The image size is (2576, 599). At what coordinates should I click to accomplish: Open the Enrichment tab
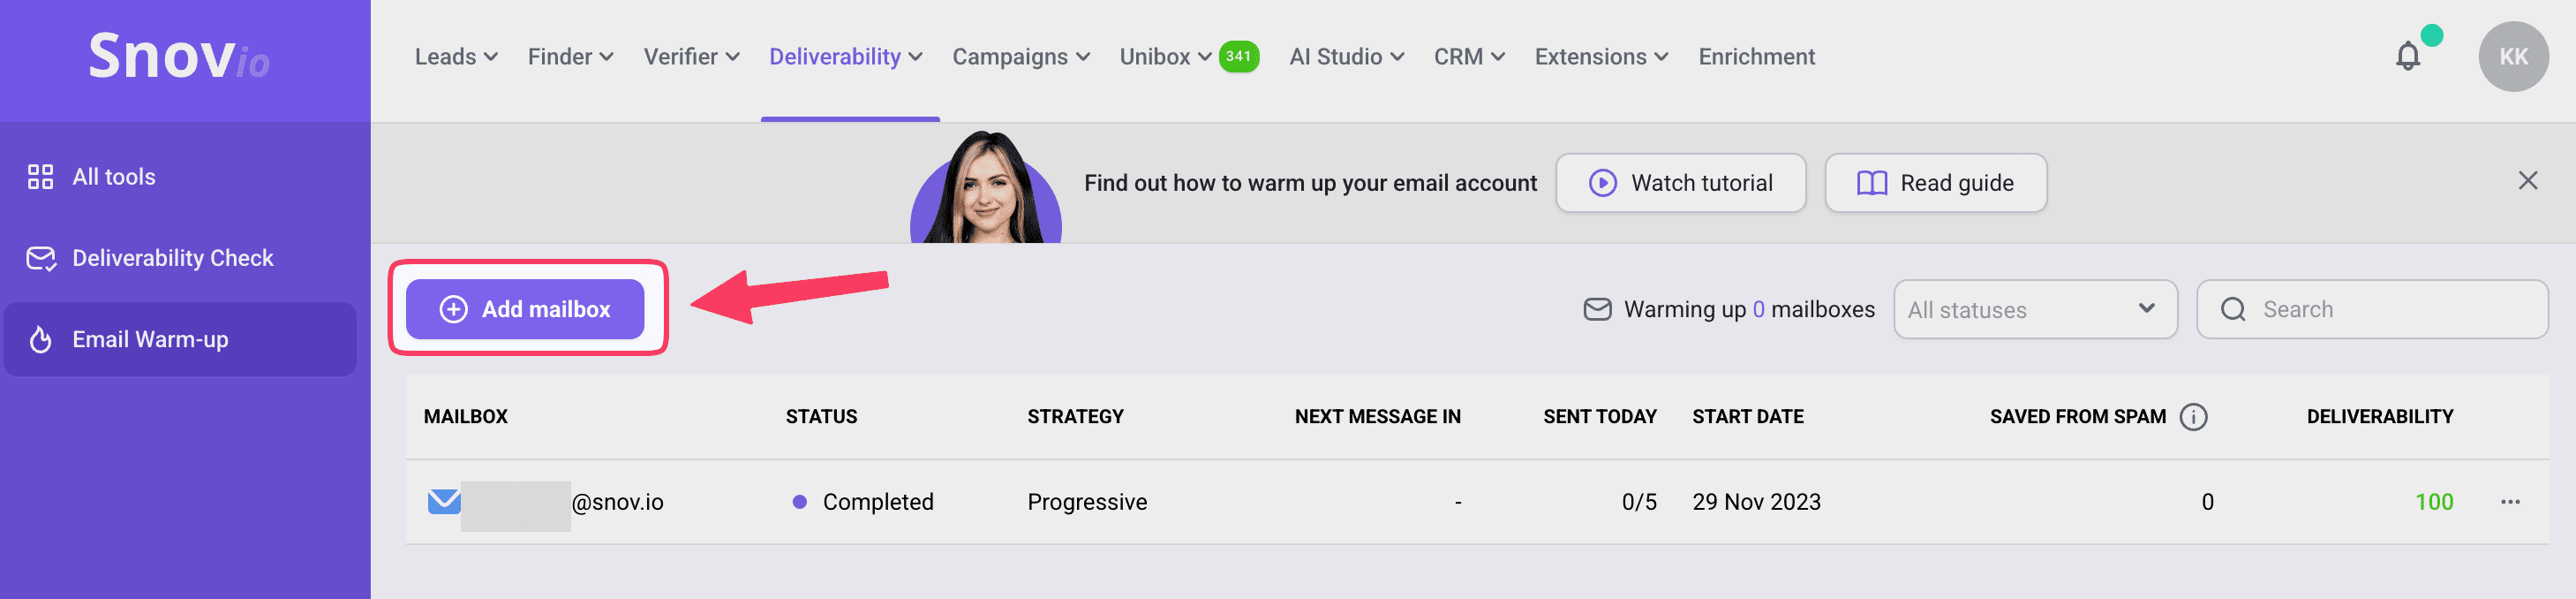[x=1756, y=57]
